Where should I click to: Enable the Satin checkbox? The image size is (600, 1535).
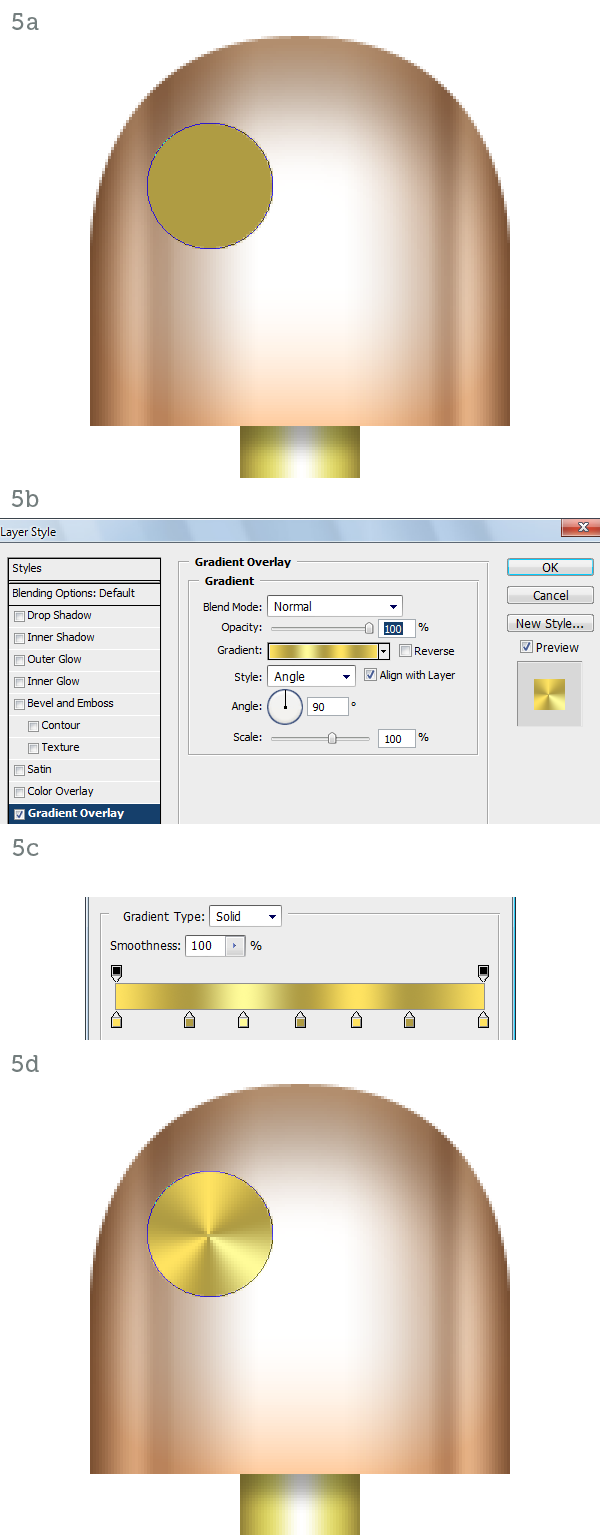pyautogui.click(x=19, y=770)
